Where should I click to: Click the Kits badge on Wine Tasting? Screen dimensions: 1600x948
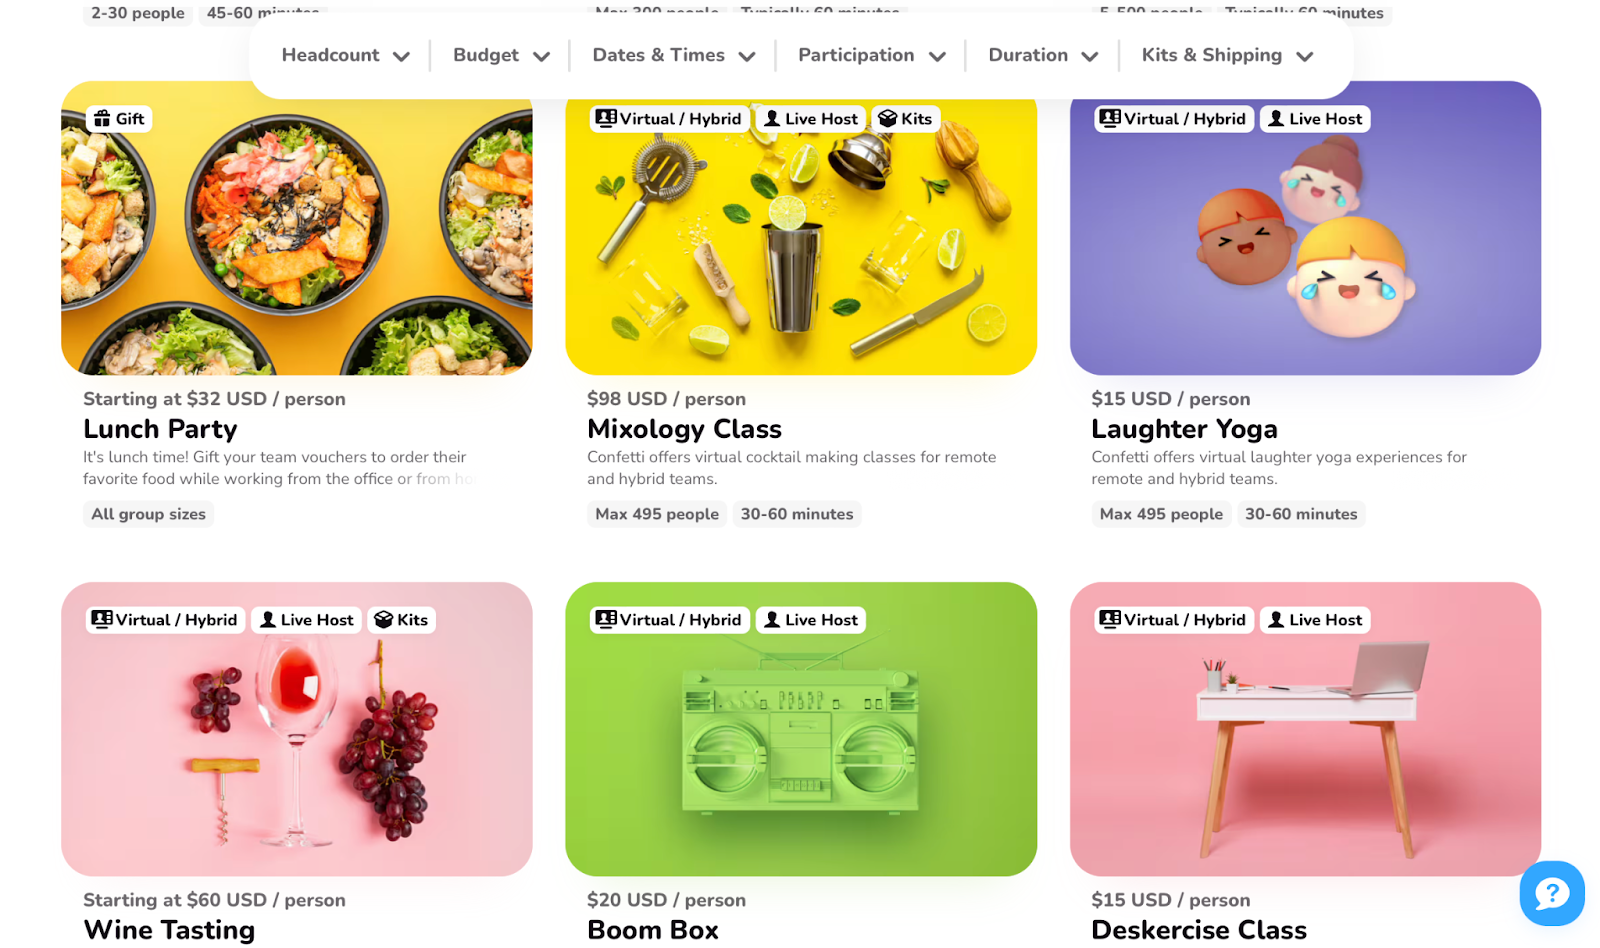click(x=401, y=620)
